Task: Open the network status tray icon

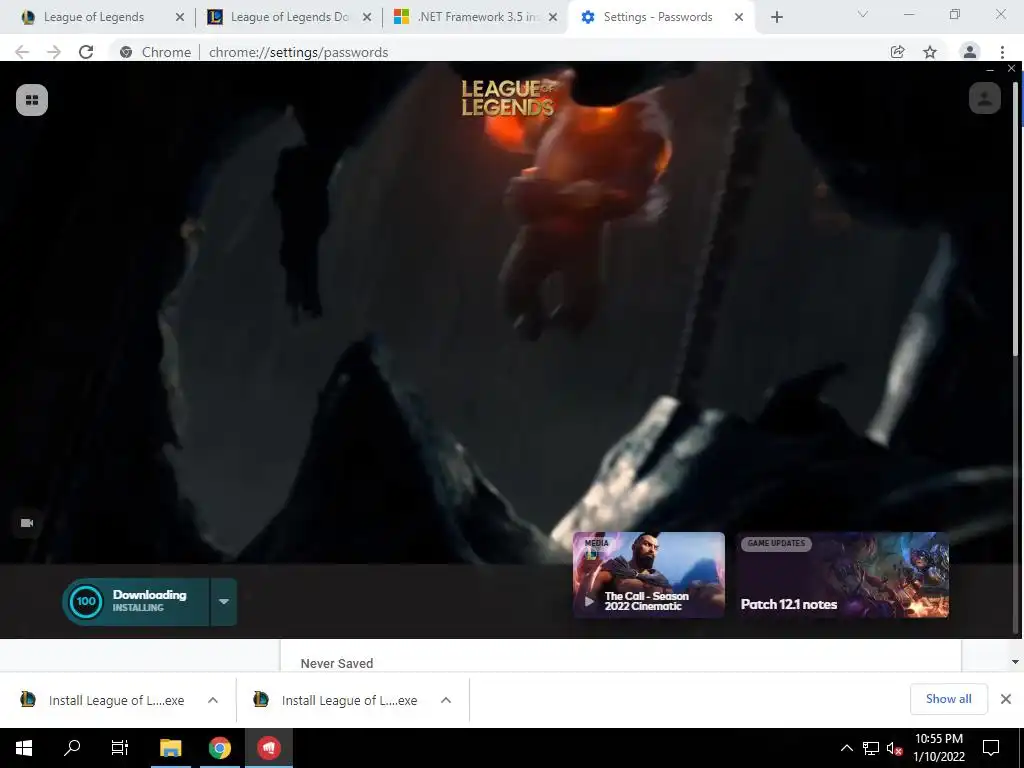Action: (871, 748)
